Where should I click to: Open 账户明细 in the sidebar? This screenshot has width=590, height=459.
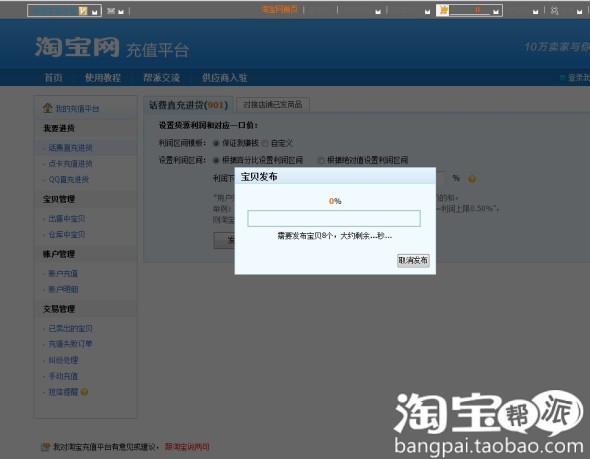63,289
